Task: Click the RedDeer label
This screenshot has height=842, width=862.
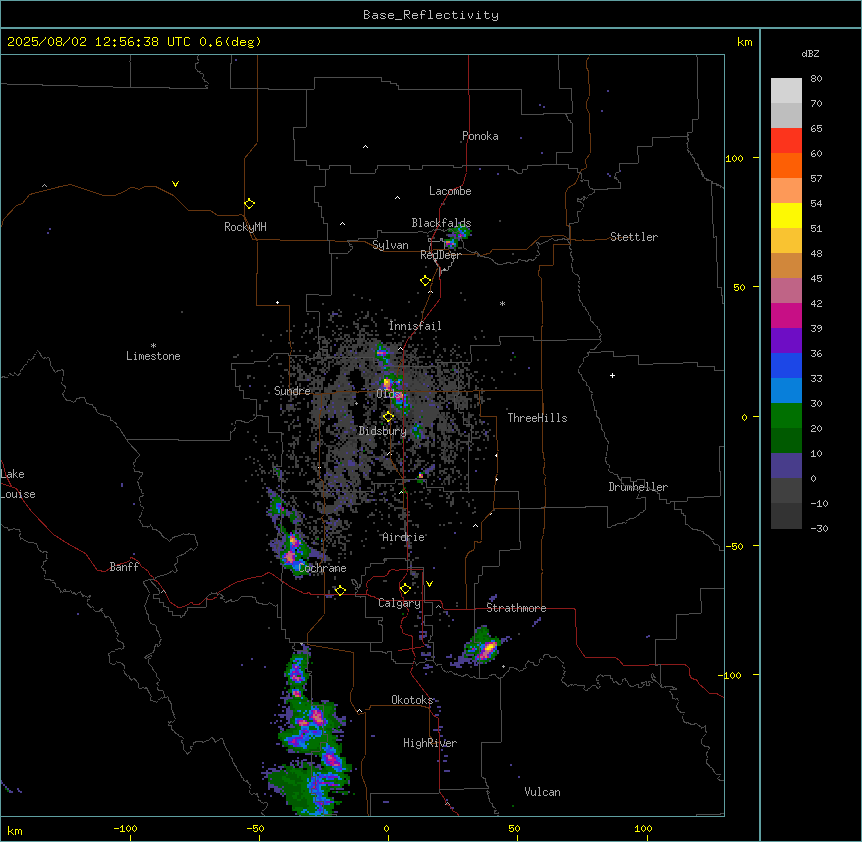Action: pyautogui.click(x=440, y=255)
